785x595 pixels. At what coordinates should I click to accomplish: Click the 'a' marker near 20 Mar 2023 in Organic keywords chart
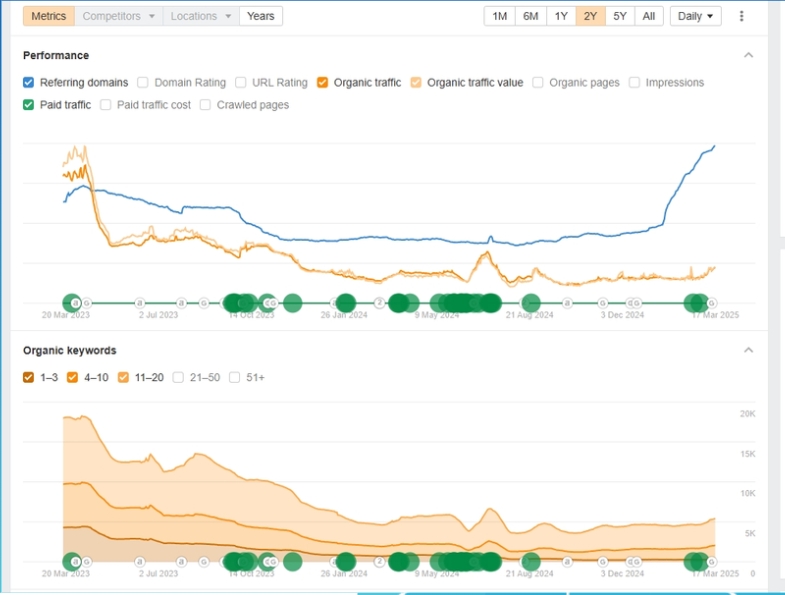75,561
